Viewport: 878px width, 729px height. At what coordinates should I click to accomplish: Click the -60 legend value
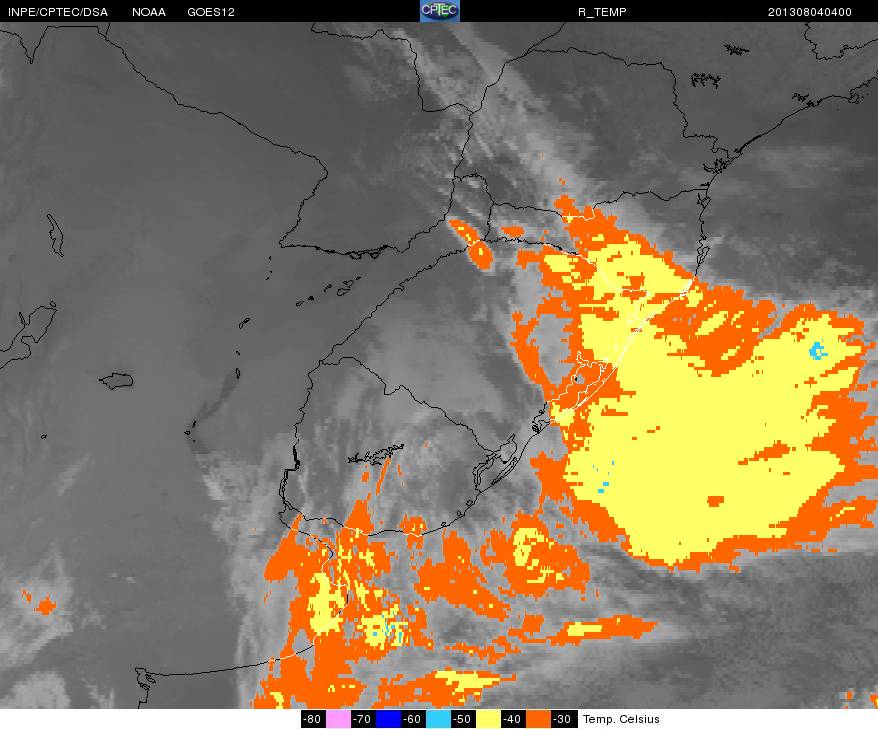point(413,719)
